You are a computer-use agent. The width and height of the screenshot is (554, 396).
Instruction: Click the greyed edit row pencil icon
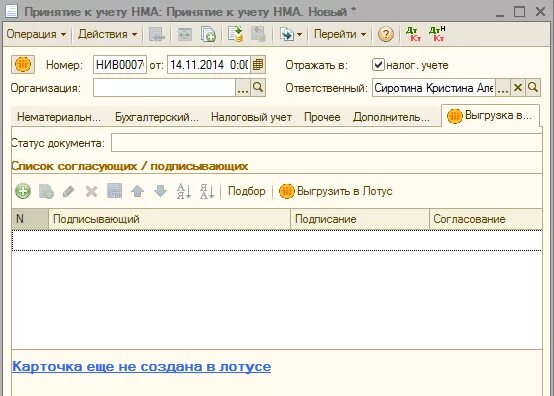click(69, 191)
